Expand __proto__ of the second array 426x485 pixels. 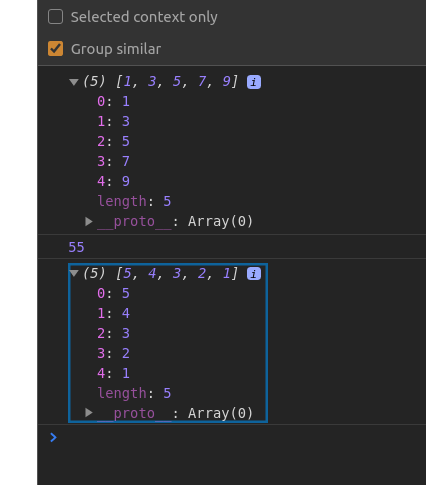89,413
